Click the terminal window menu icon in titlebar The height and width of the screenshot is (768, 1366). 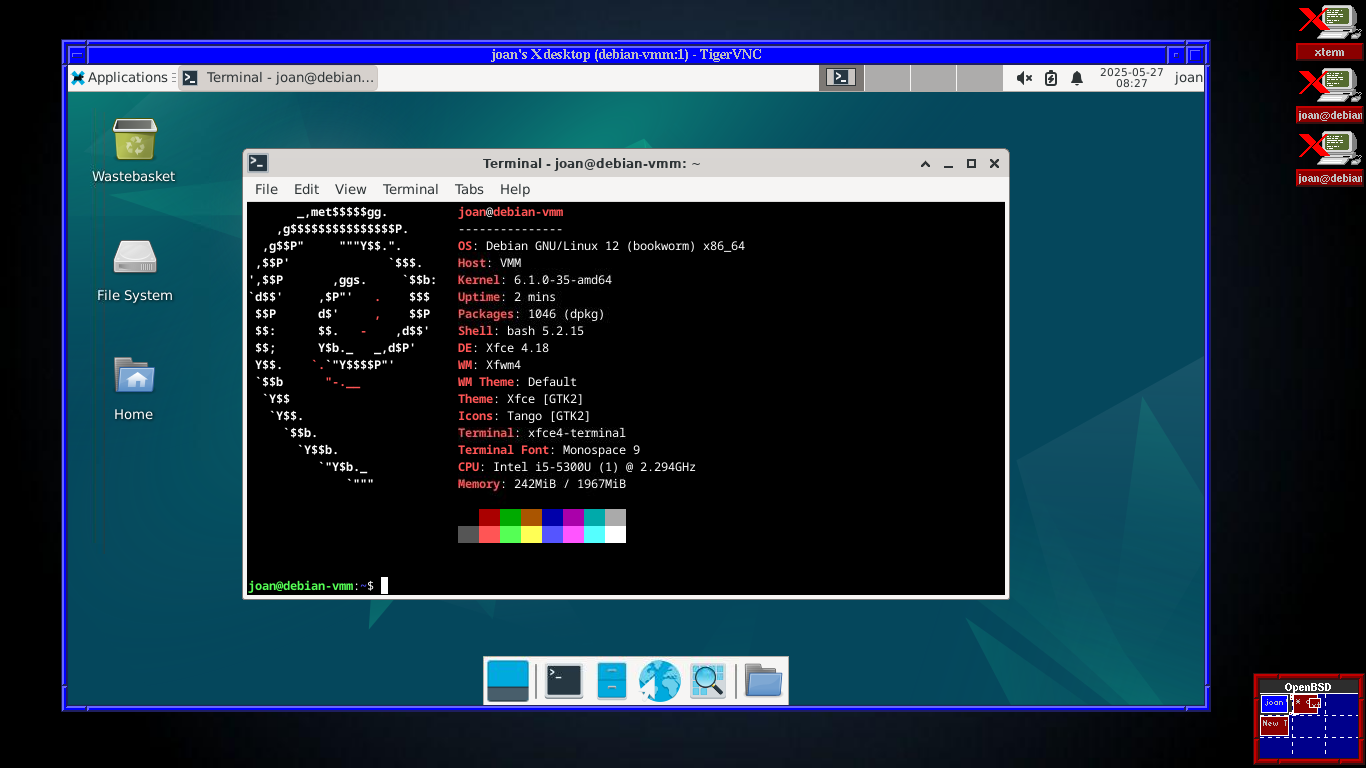258,163
